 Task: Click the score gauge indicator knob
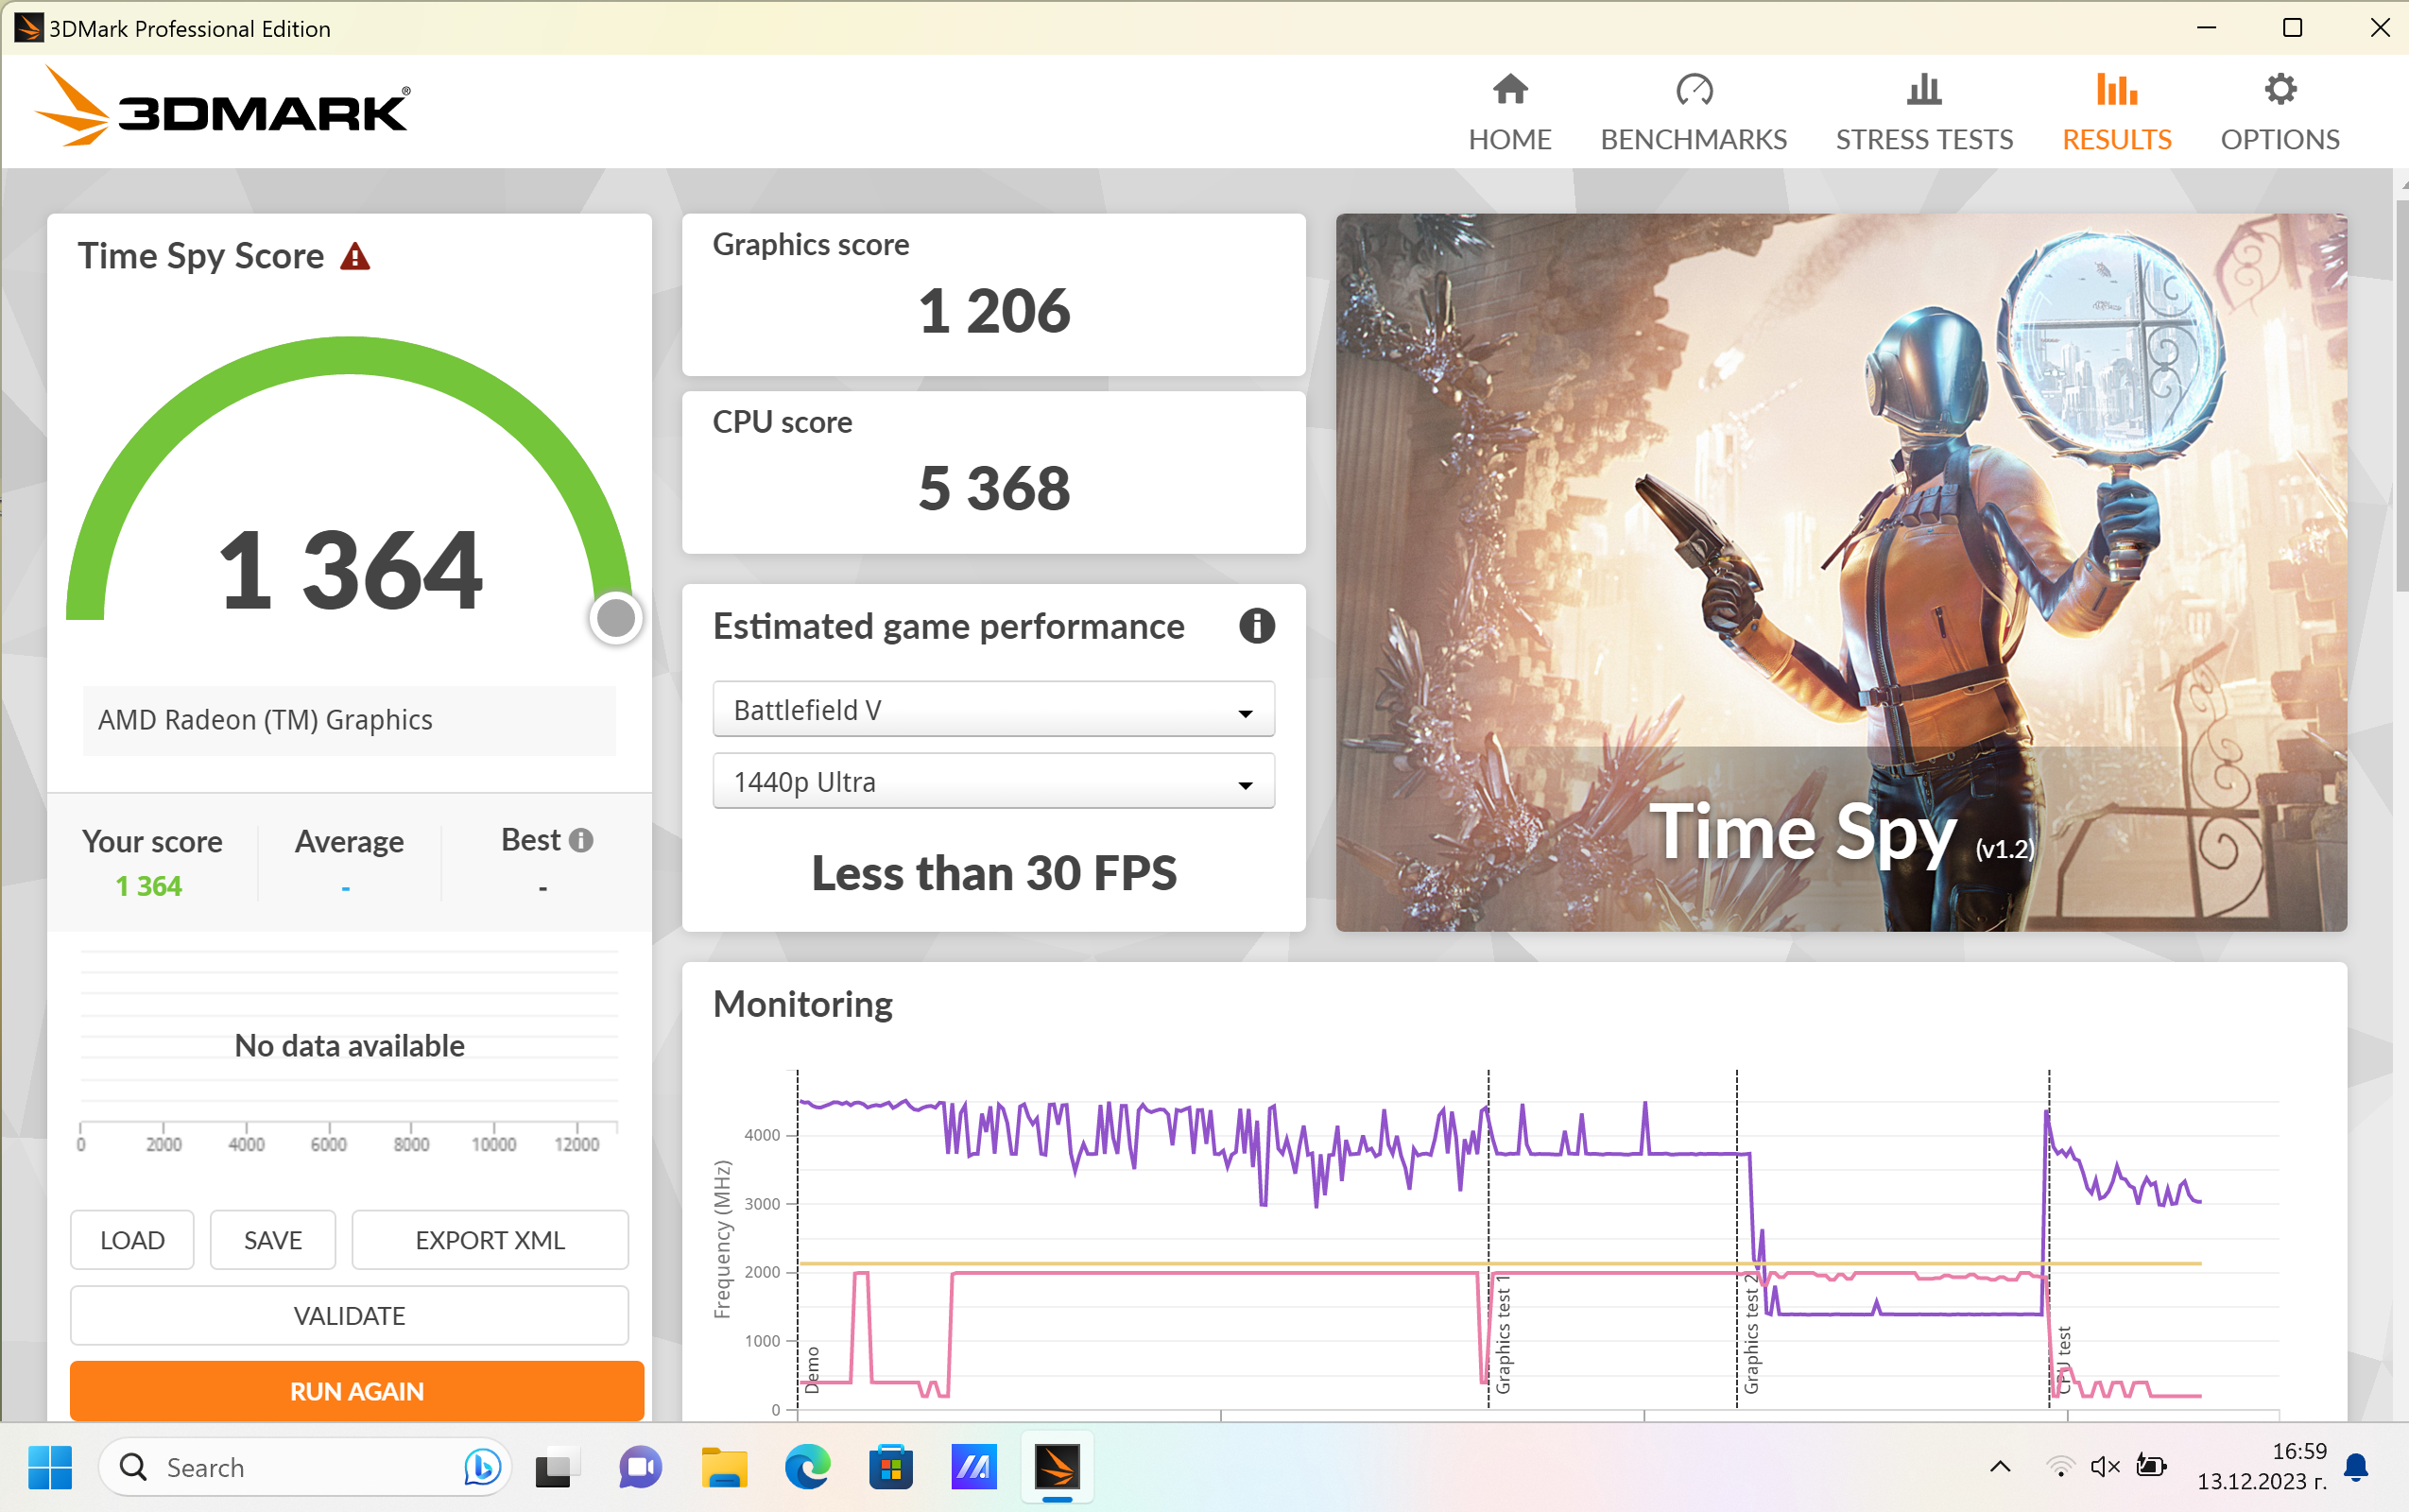pos(616,618)
